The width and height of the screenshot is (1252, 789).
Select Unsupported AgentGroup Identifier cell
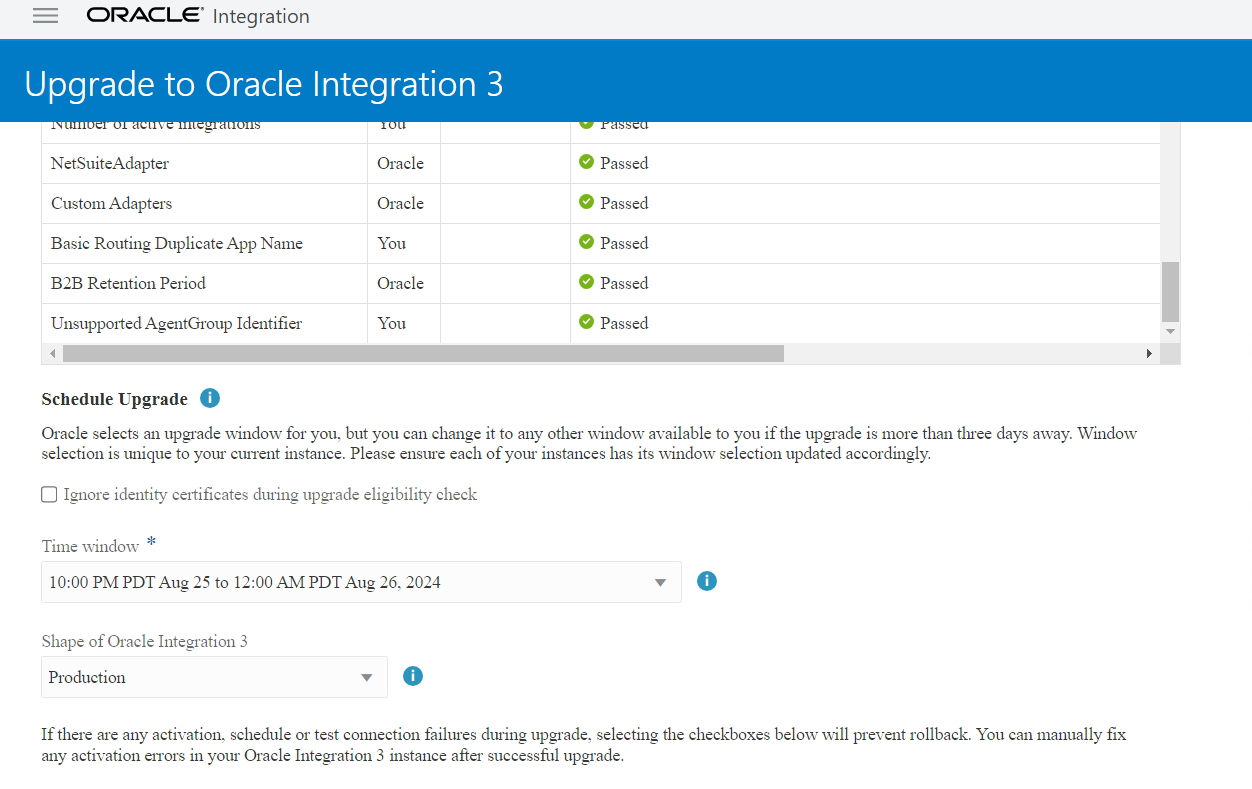click(204, 323)
